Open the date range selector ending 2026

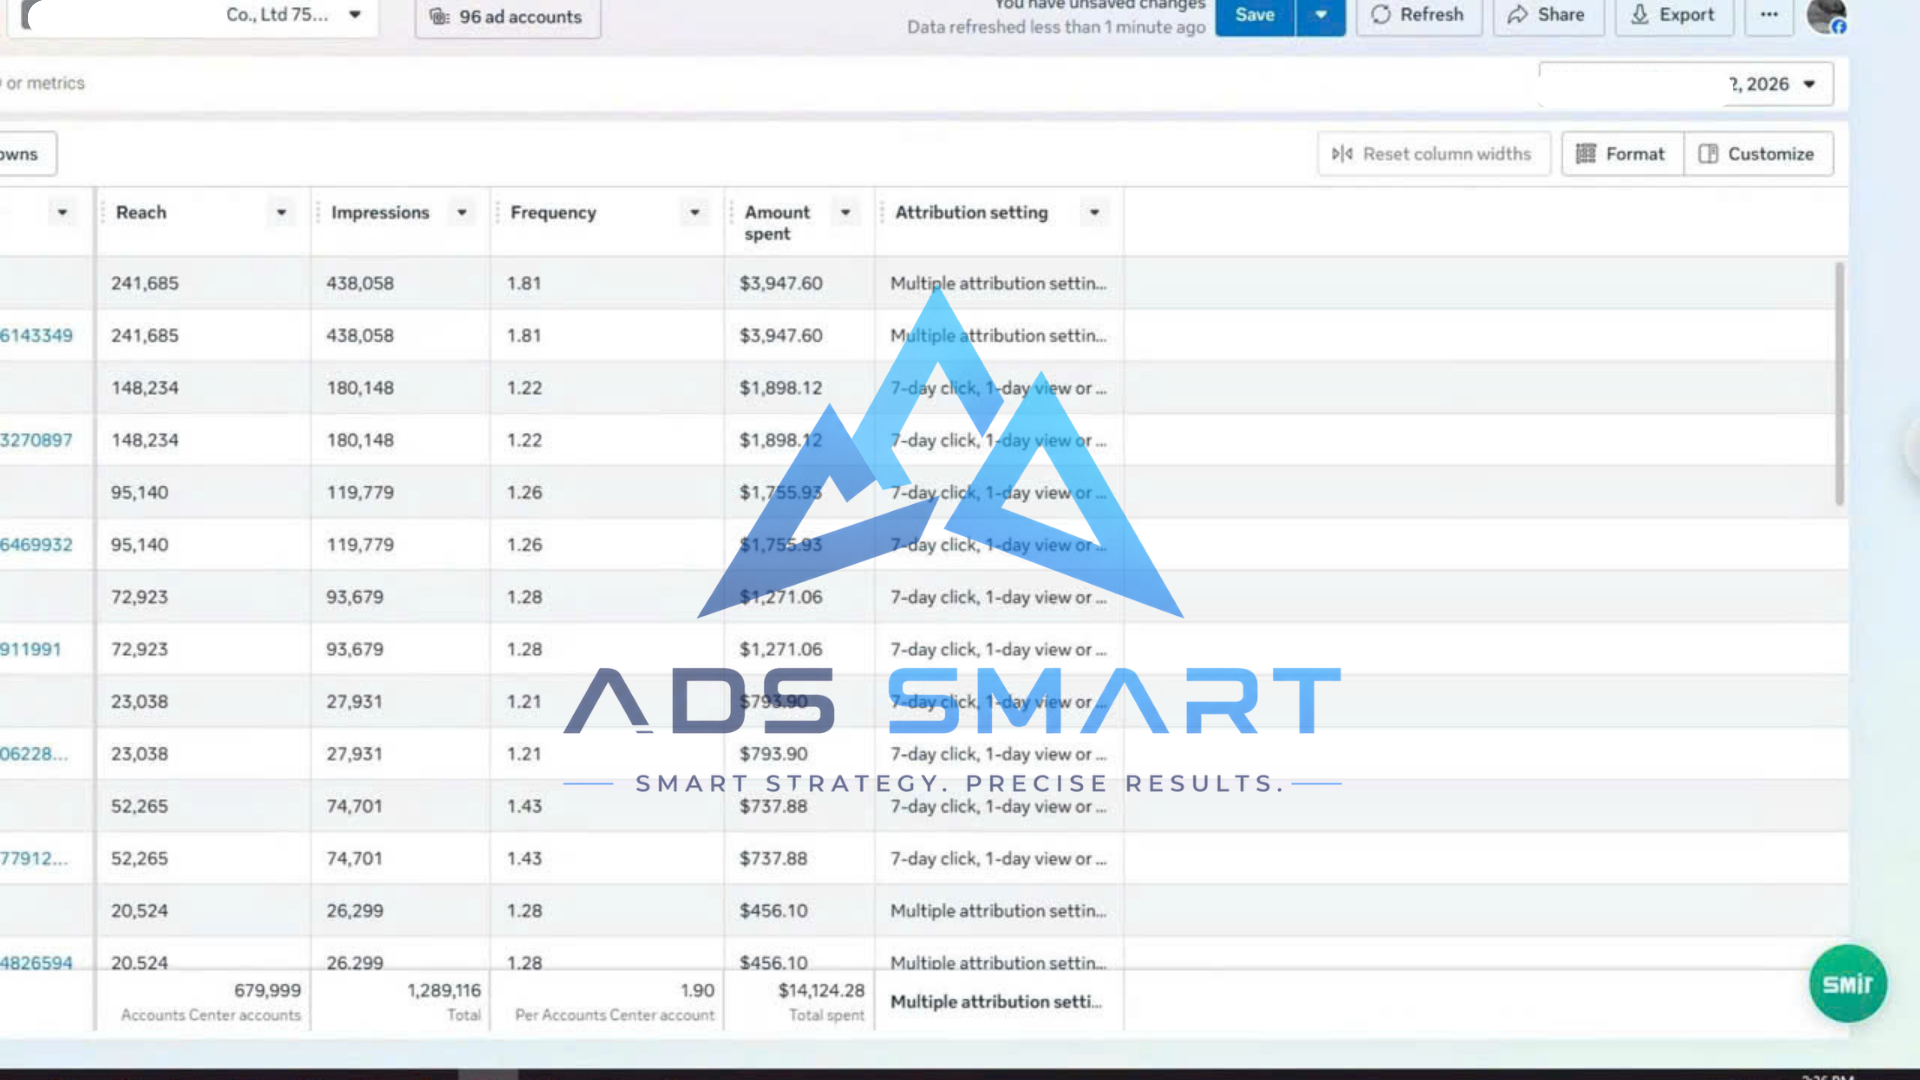tap(1686, 84)
